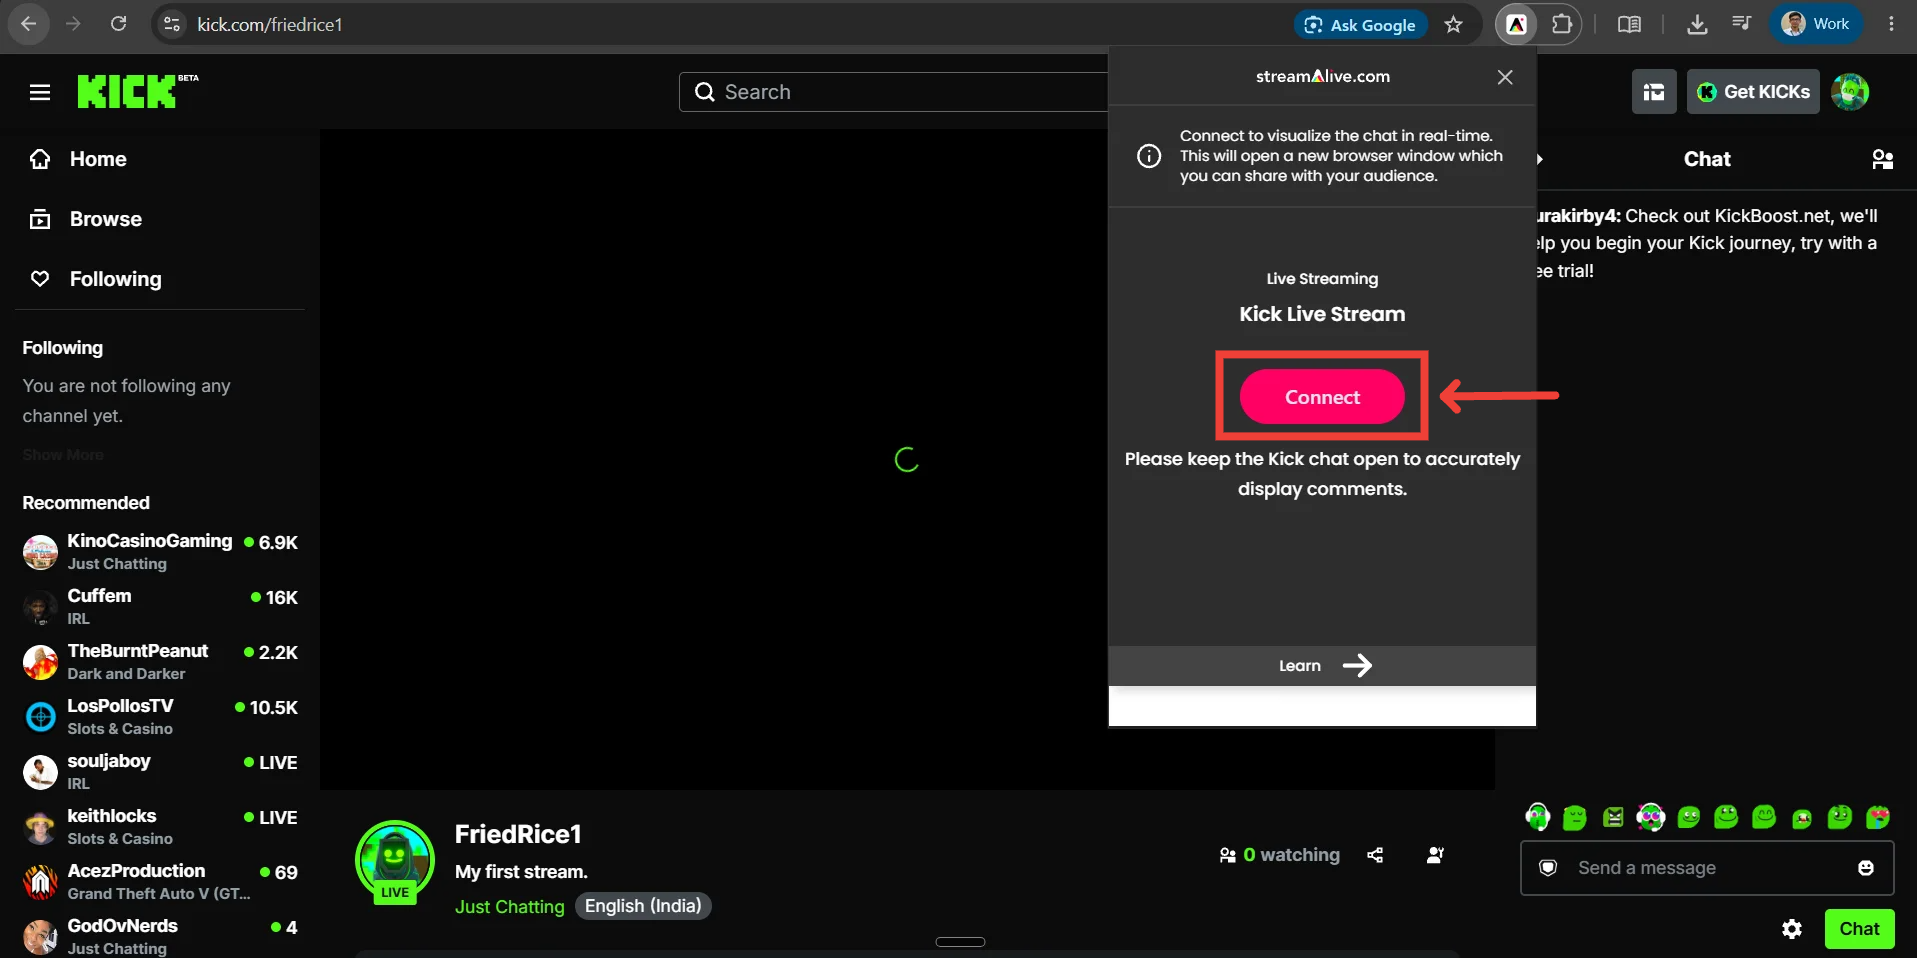
Task: Open the user avatar menu on Kick
Action: 1850,92
